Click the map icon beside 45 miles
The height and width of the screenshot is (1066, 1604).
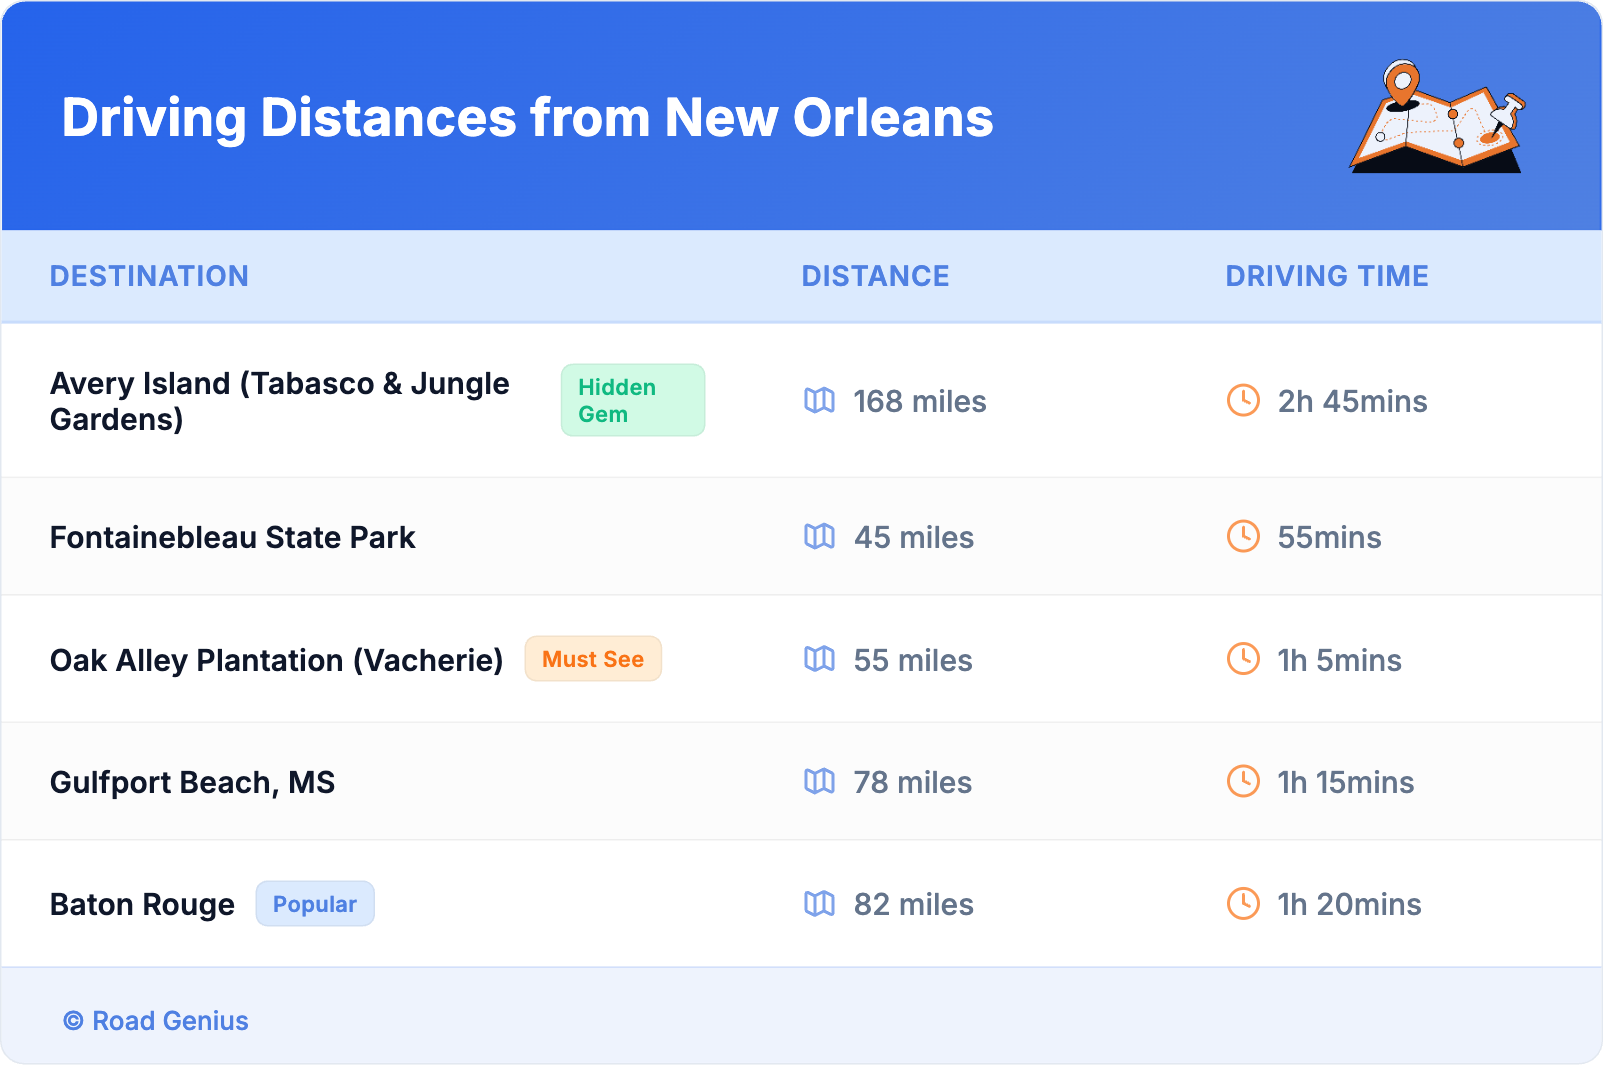(819, 537)
